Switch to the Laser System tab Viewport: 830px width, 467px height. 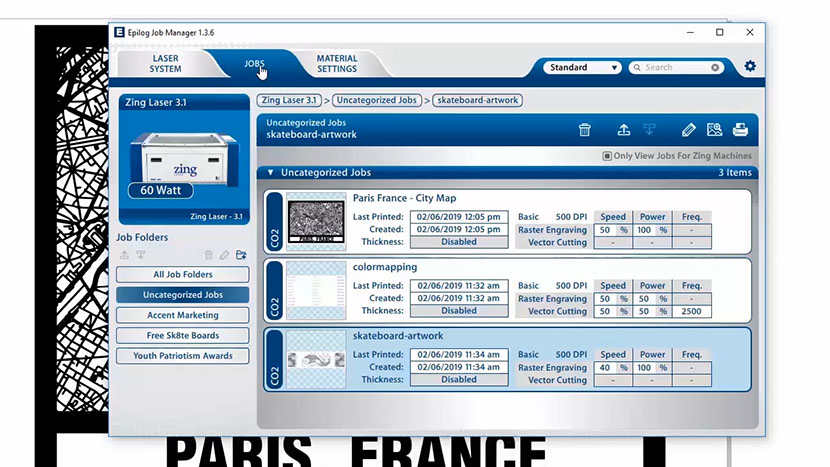(x=165, y=64)
